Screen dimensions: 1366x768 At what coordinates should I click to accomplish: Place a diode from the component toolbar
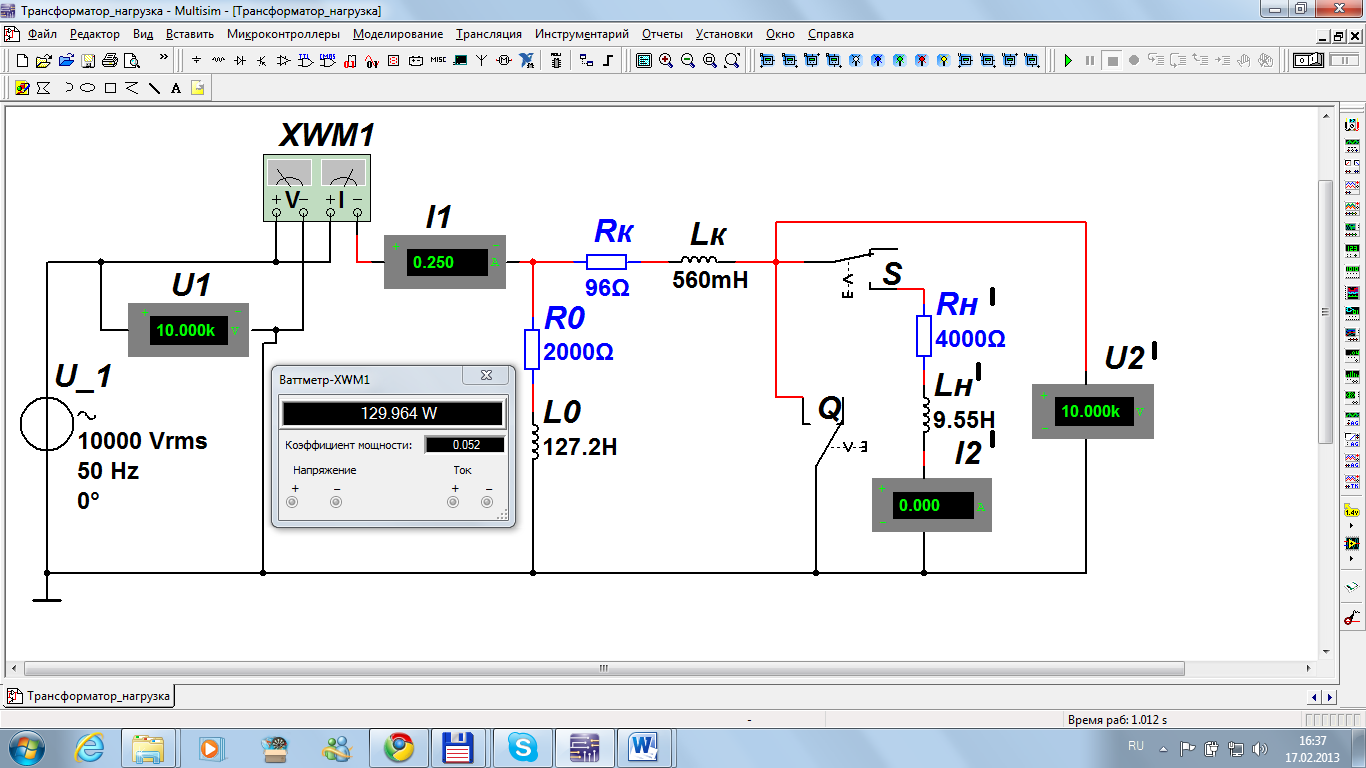pyautogui.click(x=240, y=61)
